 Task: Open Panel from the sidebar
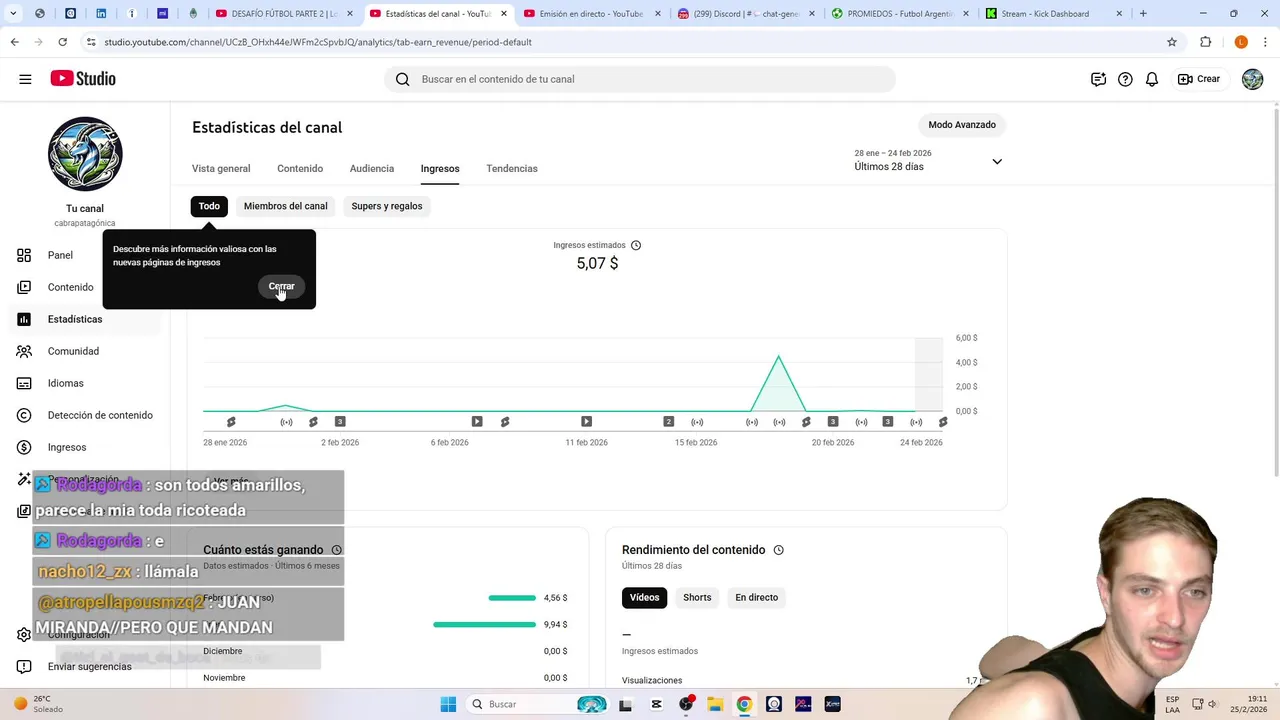click(x=60, y=255)
